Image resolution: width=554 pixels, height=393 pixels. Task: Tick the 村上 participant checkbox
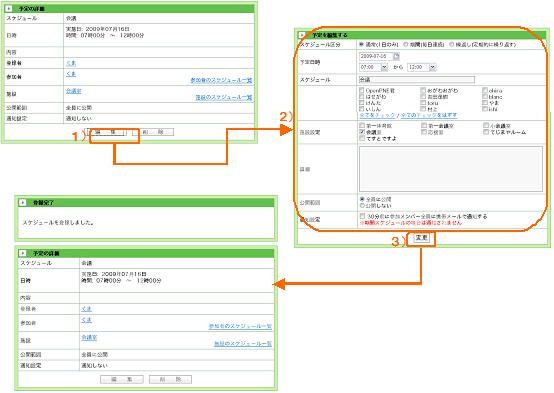tap(423, 109)
